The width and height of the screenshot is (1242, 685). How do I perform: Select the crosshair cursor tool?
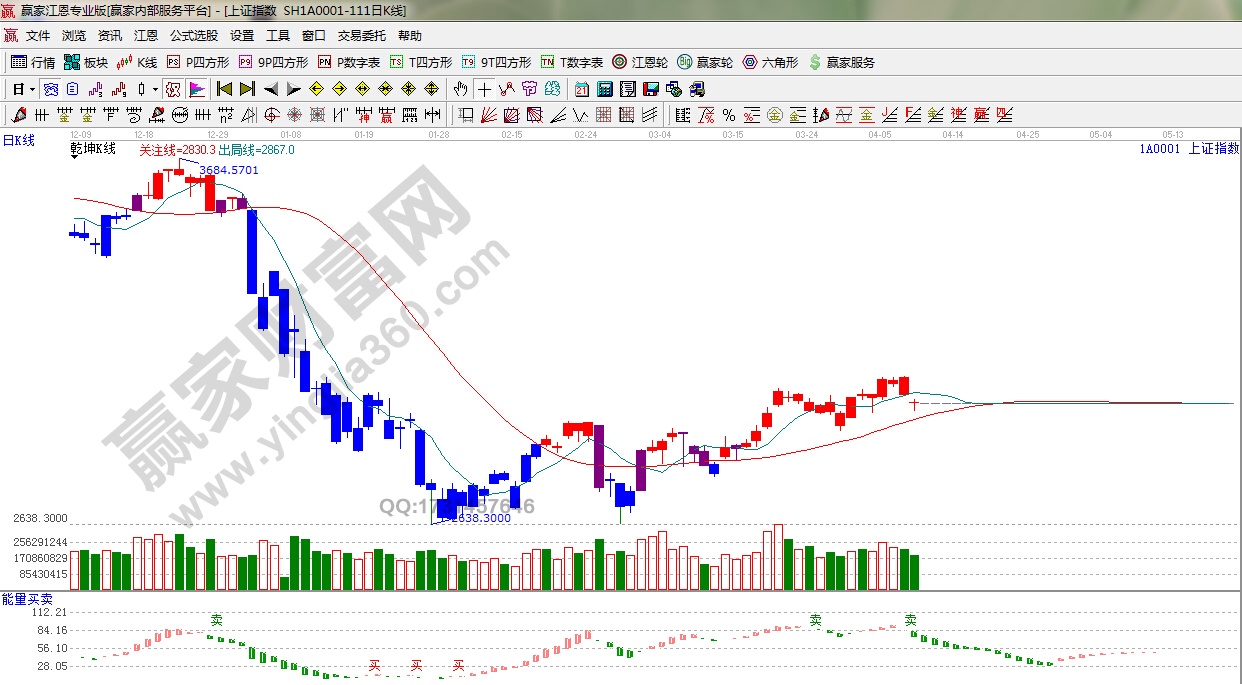pyautogui.click(x=484, y=89)
